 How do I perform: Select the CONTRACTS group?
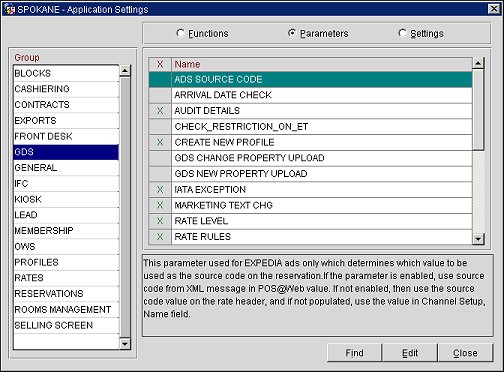point(66,105)
